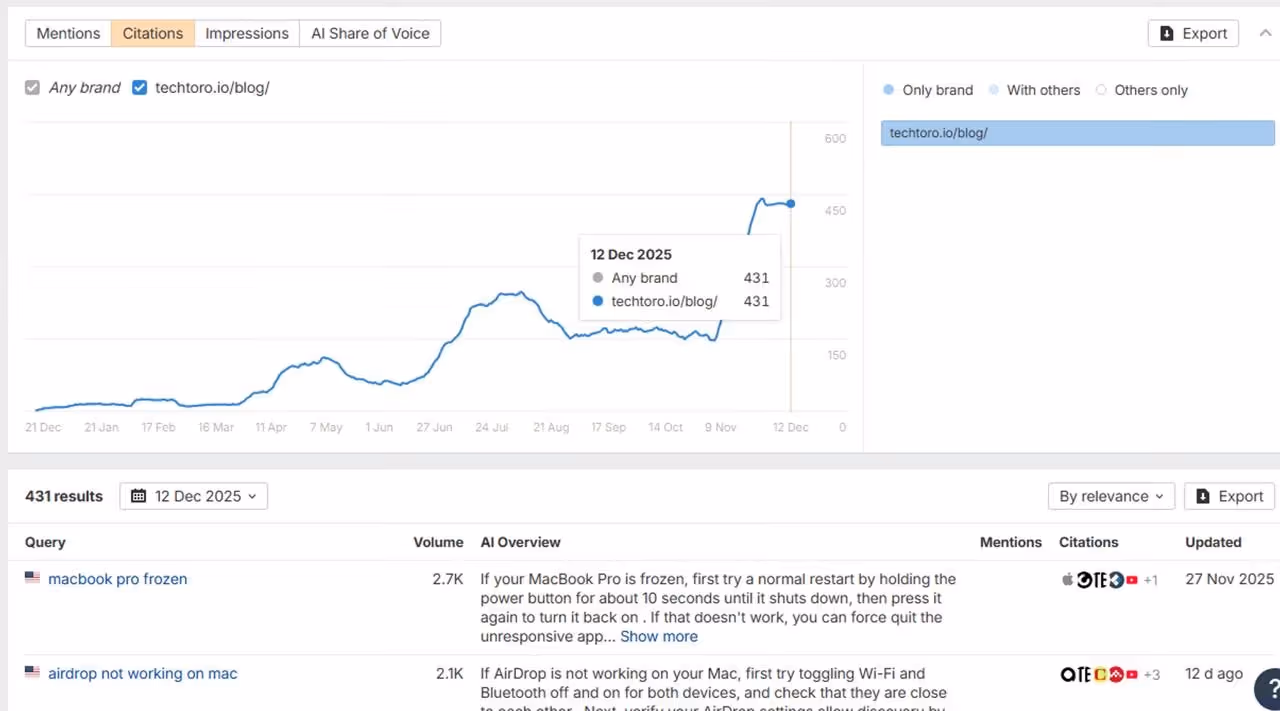
Task: Click the TE citation icon in airdrop row
Action: pyautogui.click(x=1085, y=675)
